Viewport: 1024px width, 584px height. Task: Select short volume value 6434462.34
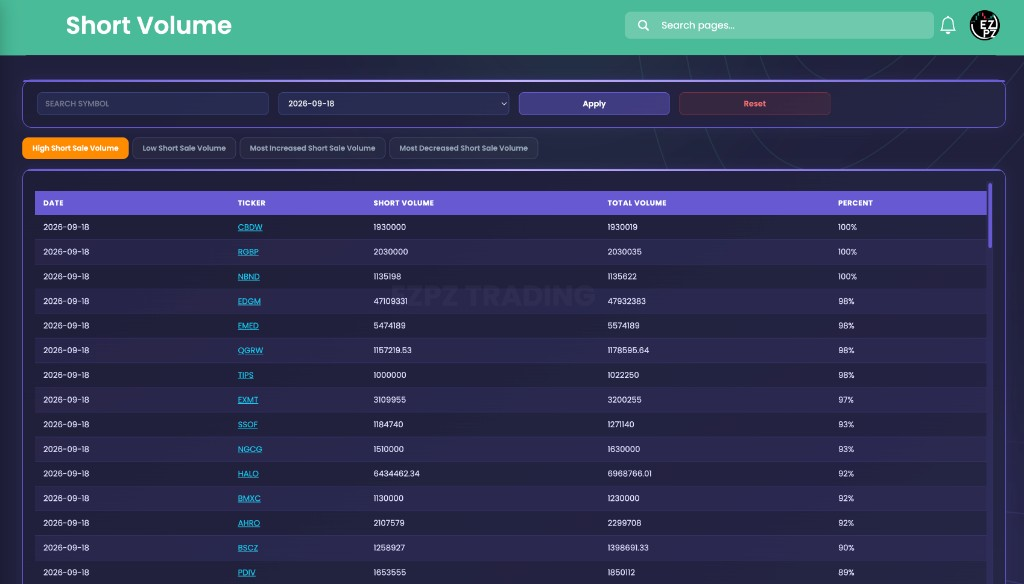(x=396, y=474)
